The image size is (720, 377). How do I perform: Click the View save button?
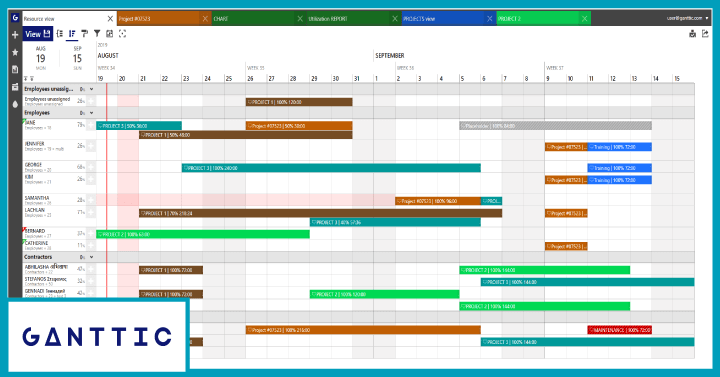click(38, 34)
